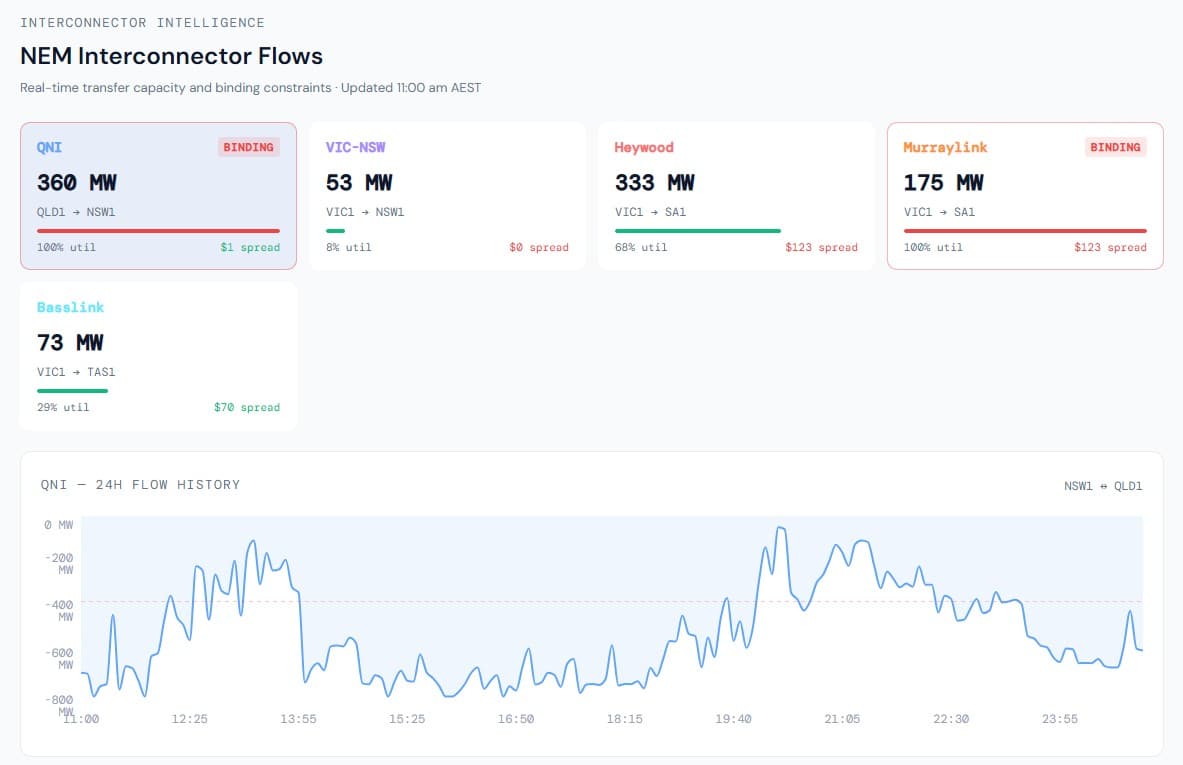Click the NSW1 ↔ QLD1 chart label
This screenshot has width=1183, height=765.
coord(1102,486)
